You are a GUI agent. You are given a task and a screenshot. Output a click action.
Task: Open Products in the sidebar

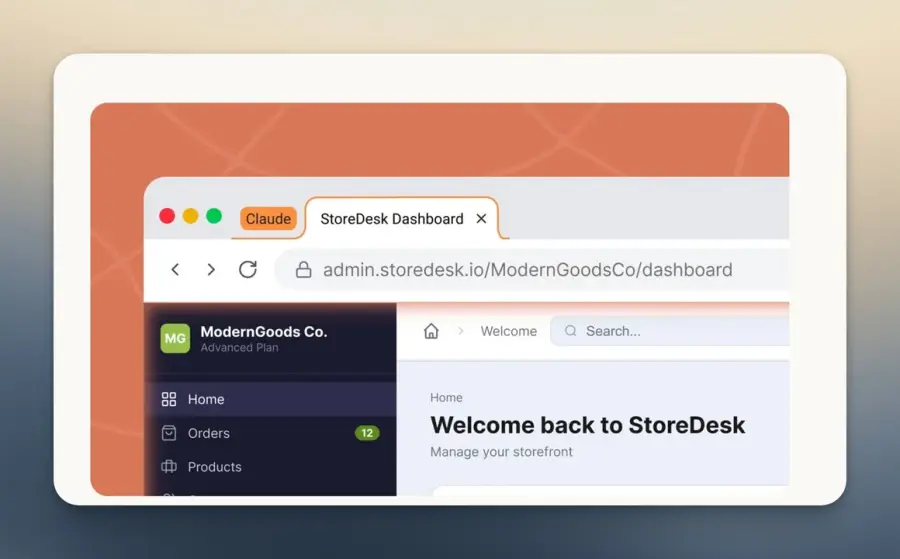tap(270, 467)
